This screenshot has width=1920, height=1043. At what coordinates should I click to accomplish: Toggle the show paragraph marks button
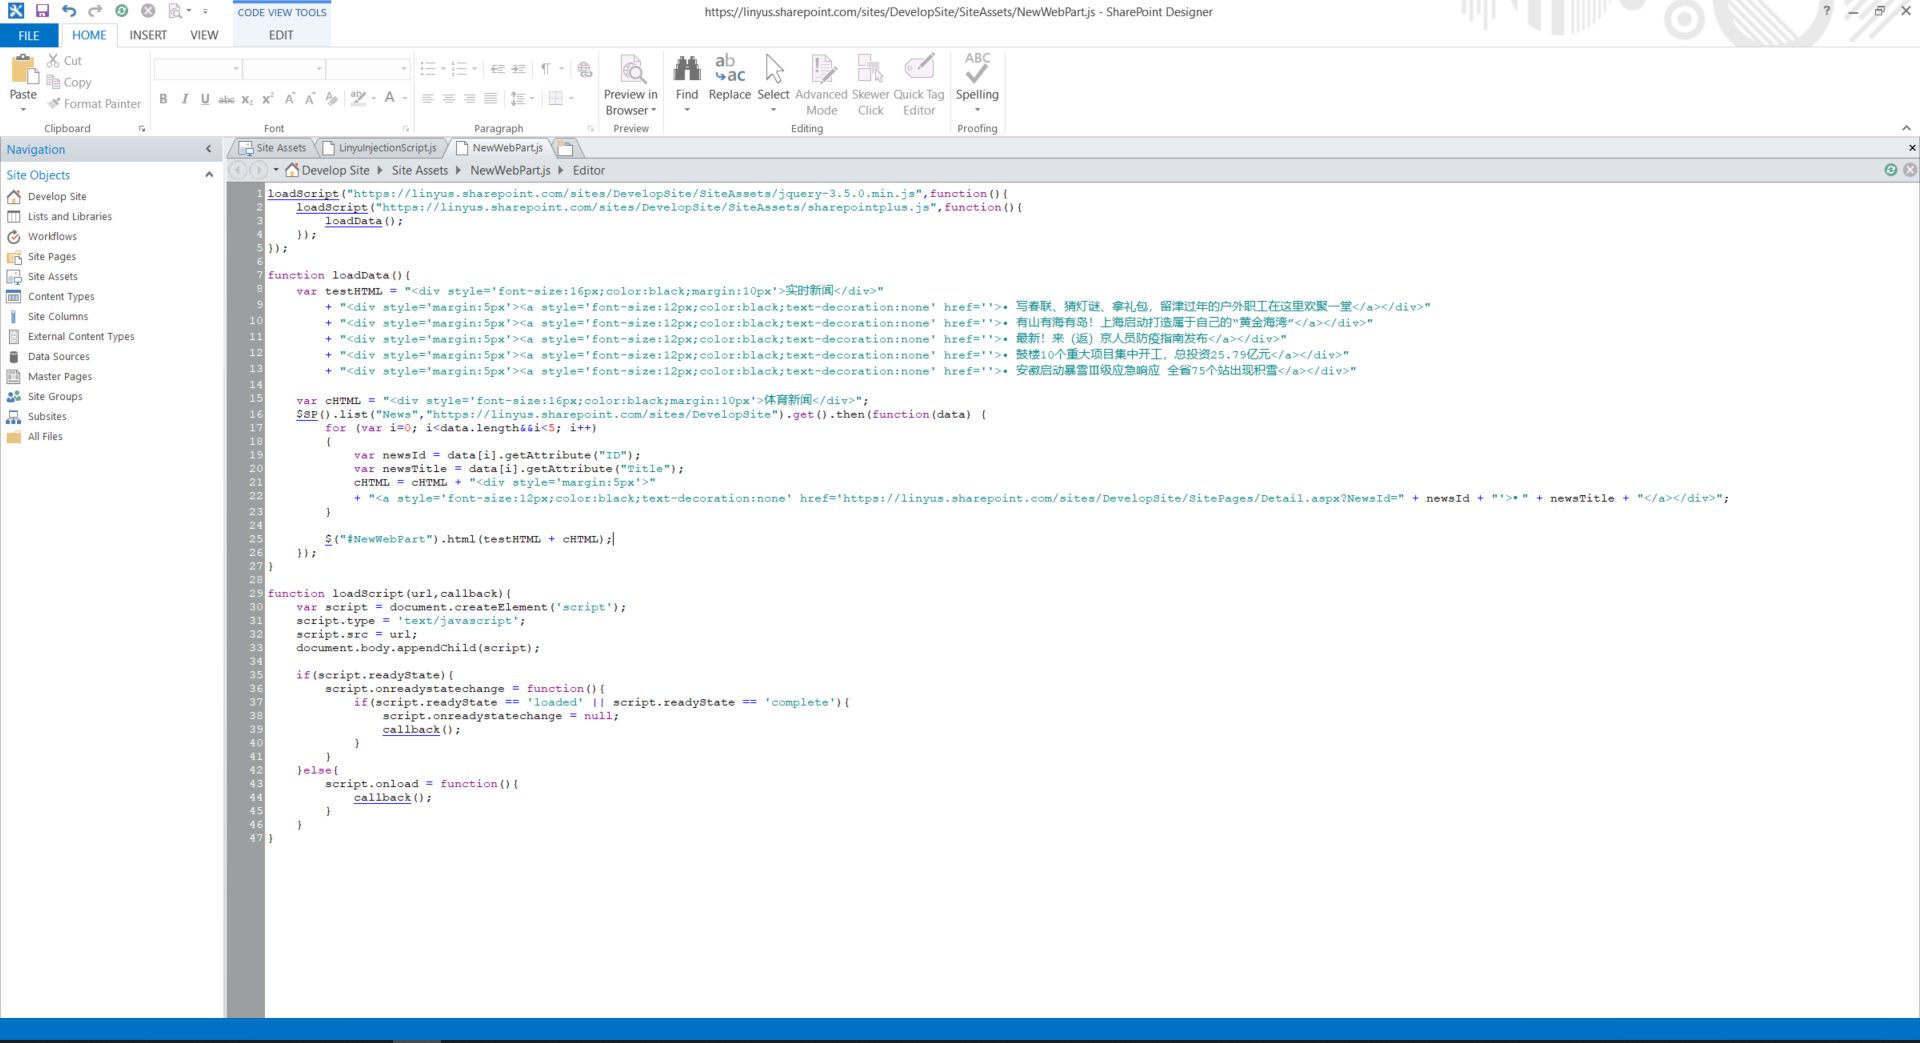tap(546, 69)
